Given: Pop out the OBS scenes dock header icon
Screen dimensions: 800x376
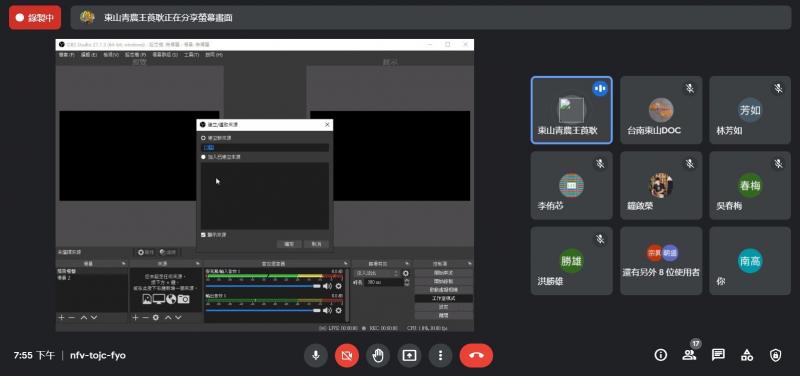Looking at the screenshot, I should click(x=123, y=264).
